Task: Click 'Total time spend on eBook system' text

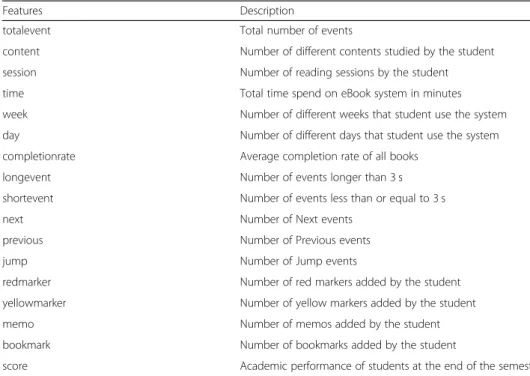Action: [x=351, y=94]
